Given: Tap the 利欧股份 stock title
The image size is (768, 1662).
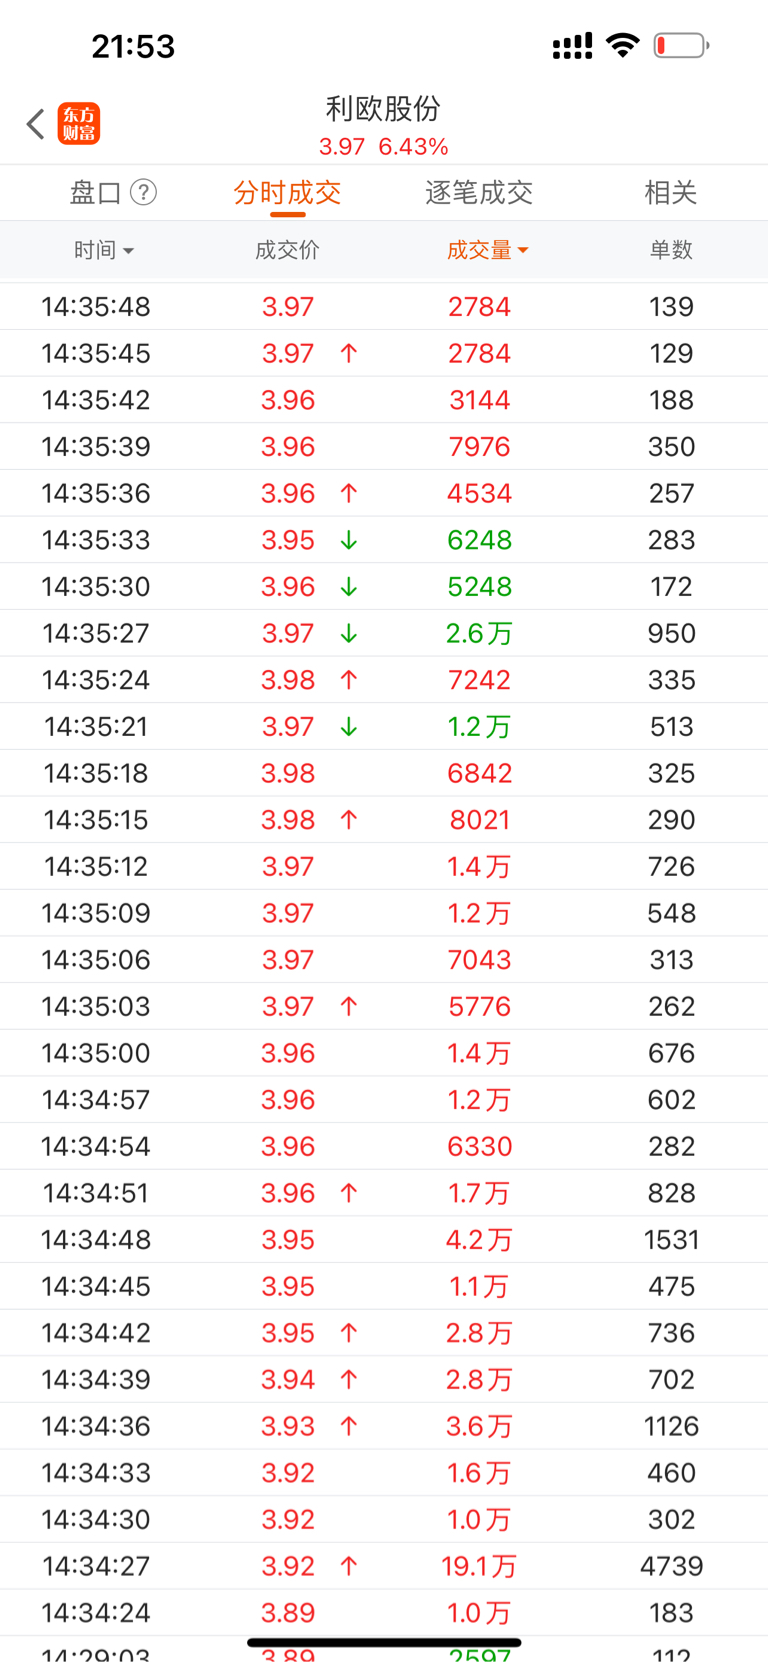Looking at the screenshot, I should point(384,108).
